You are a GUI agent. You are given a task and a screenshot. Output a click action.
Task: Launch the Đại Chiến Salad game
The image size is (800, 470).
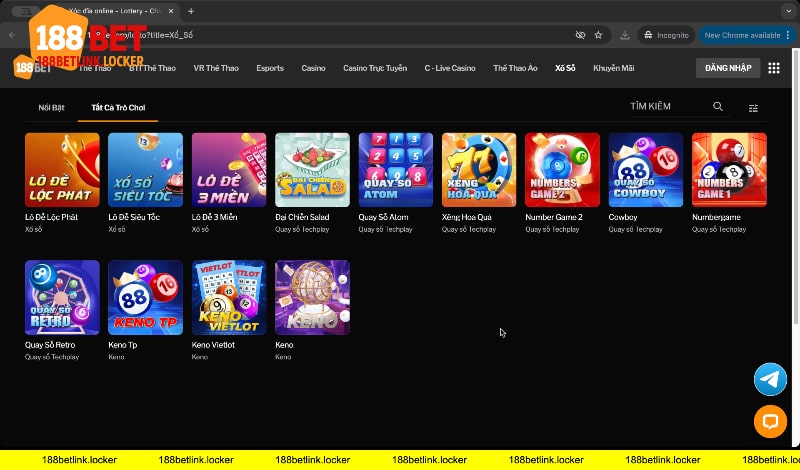coord(312,170)
